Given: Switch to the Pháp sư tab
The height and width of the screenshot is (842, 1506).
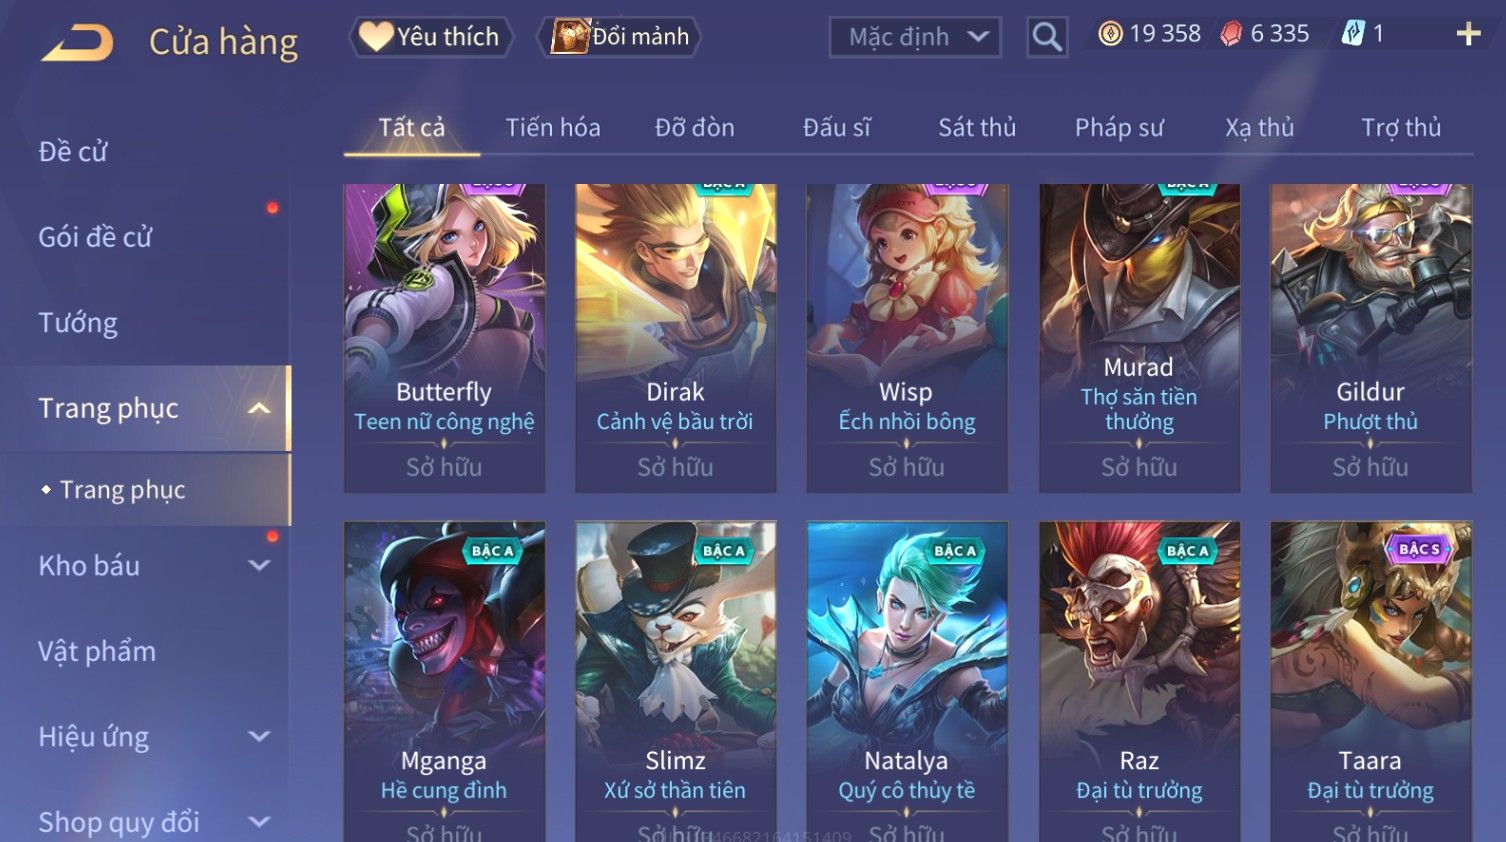Looking at the screenshot, I should coord(1119,128).
